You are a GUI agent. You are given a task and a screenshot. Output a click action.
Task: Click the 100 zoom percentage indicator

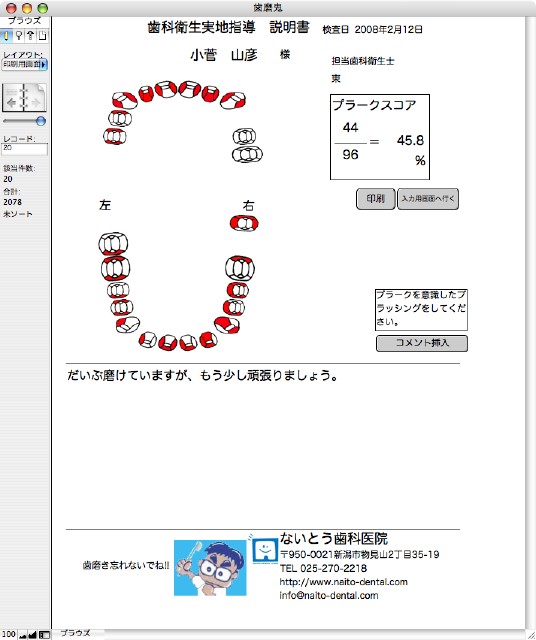point(9,635)
